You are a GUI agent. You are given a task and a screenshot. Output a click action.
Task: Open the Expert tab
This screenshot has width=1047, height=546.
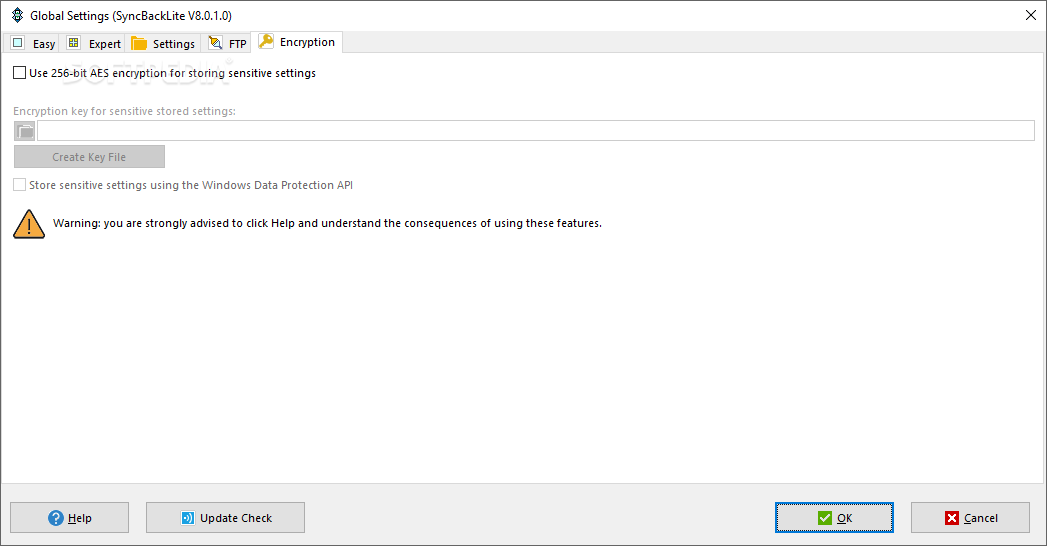pyautogui.click(x=93, y=43)
